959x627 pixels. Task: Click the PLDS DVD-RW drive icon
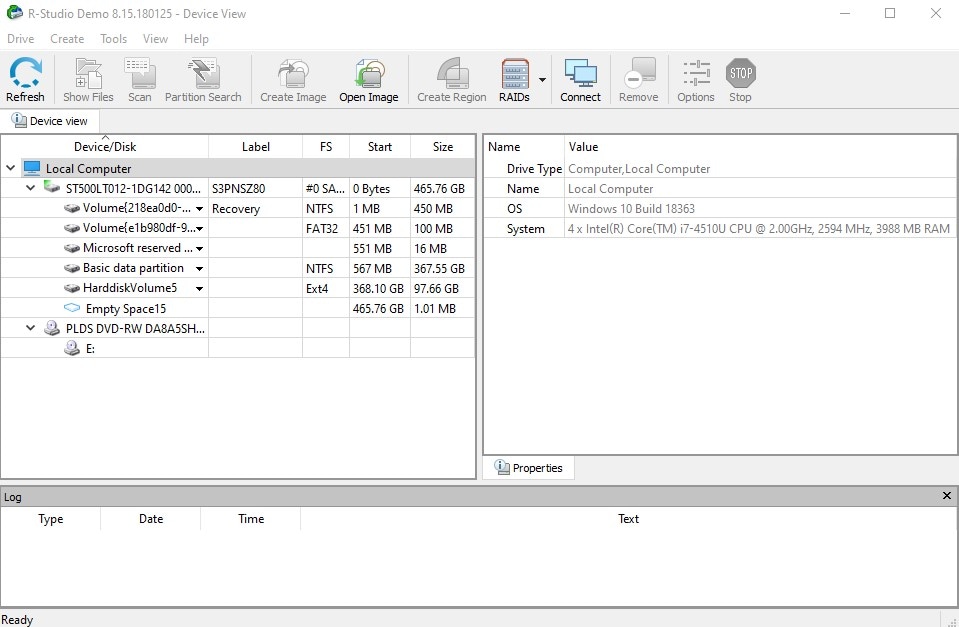click(x=52, y=328)
